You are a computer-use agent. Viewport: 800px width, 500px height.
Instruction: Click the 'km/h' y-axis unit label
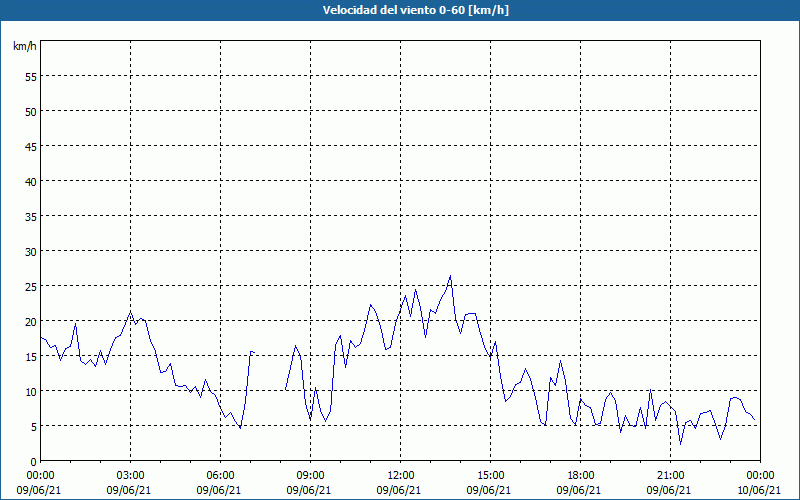(25, 46)
